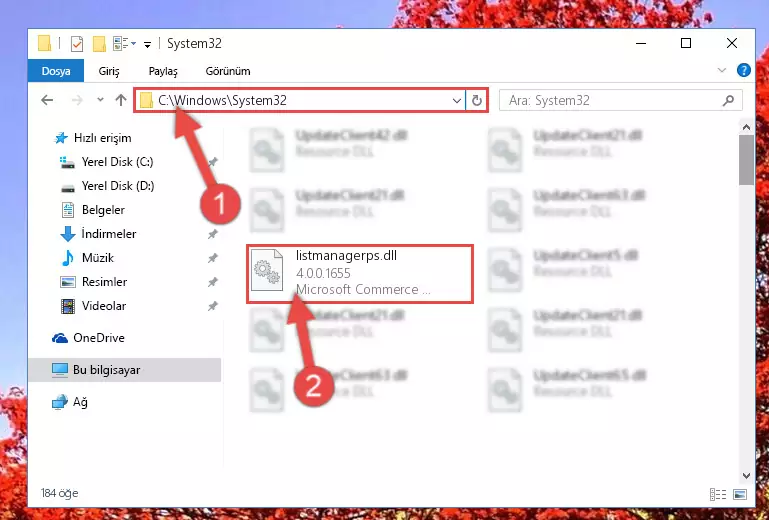Go up one folder level
This screenshot has width=769, height=520.
point(121,100)
